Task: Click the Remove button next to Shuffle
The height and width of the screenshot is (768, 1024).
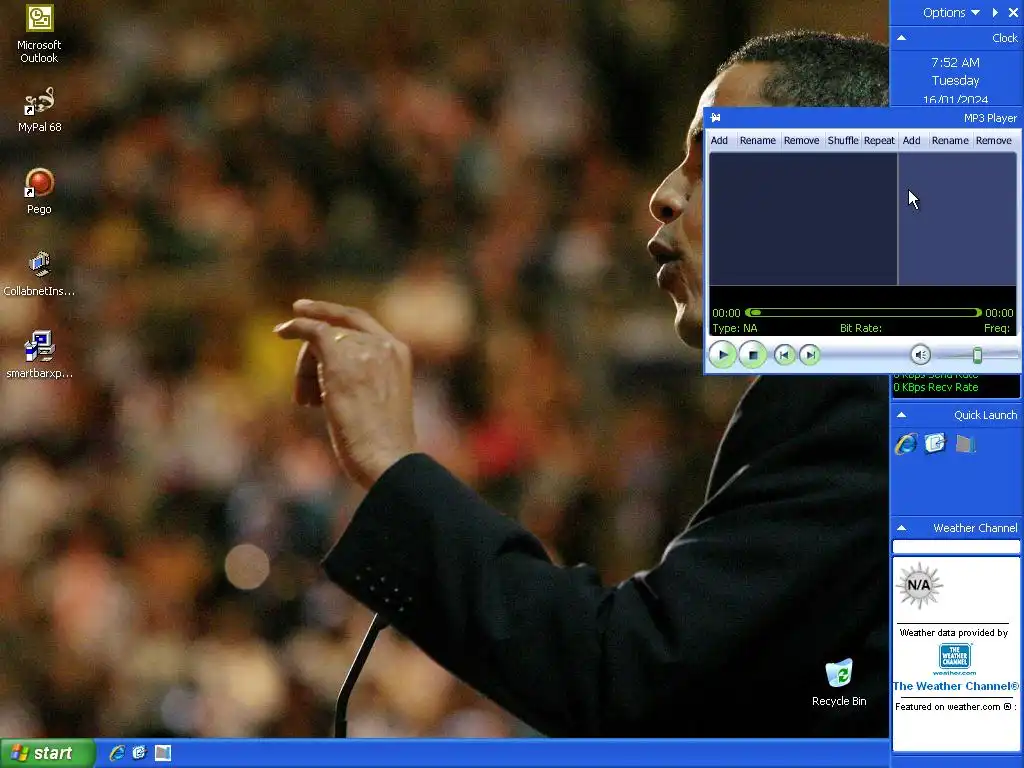Action: click(x=801, y=140)
